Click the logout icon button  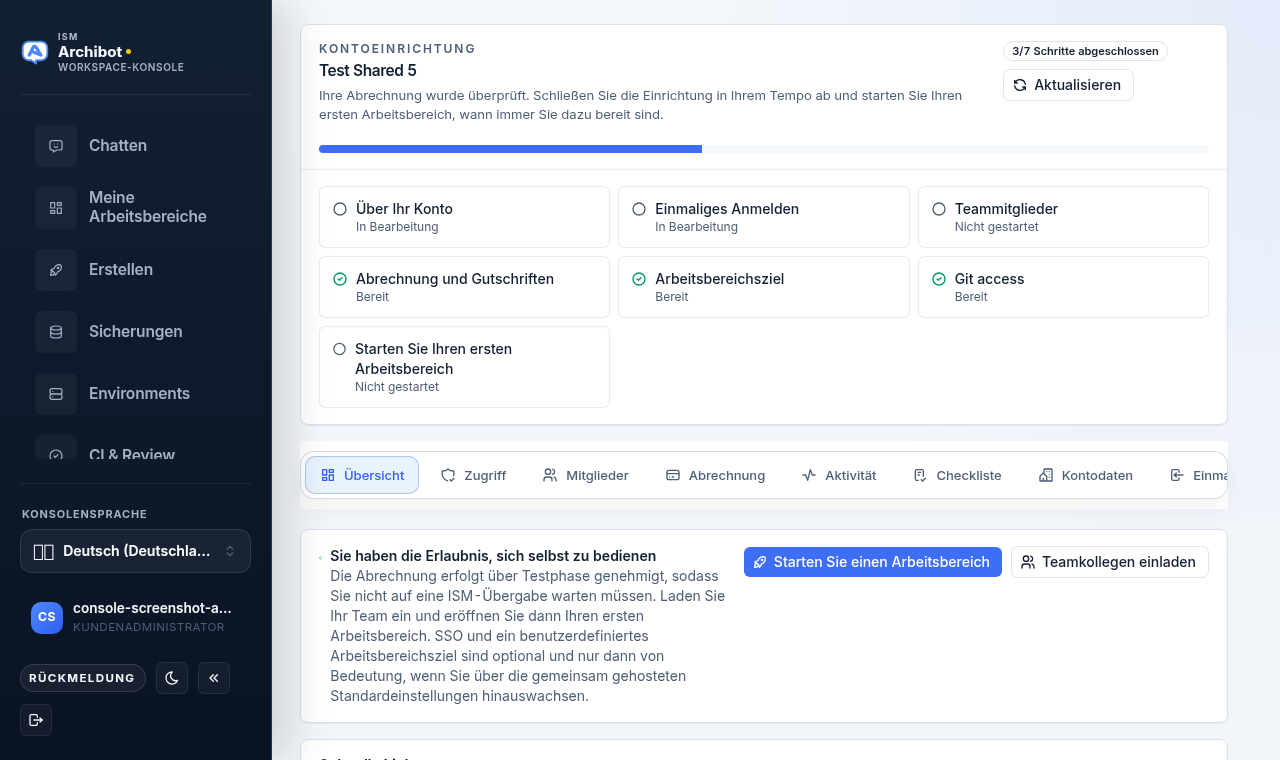(x=36, y=720)
